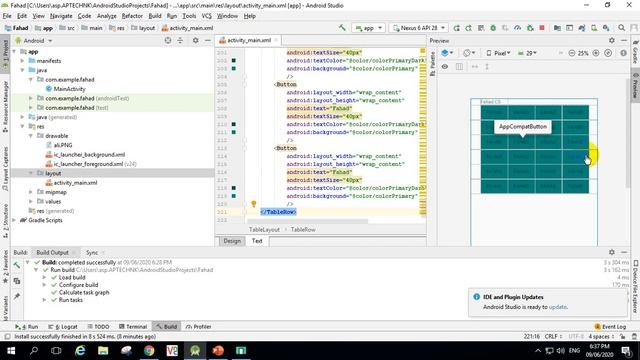Viewport: 640px width, 360px height.
Task: Open the Pixel device dropdown in Preview
Action: click(x=498, y=53)
